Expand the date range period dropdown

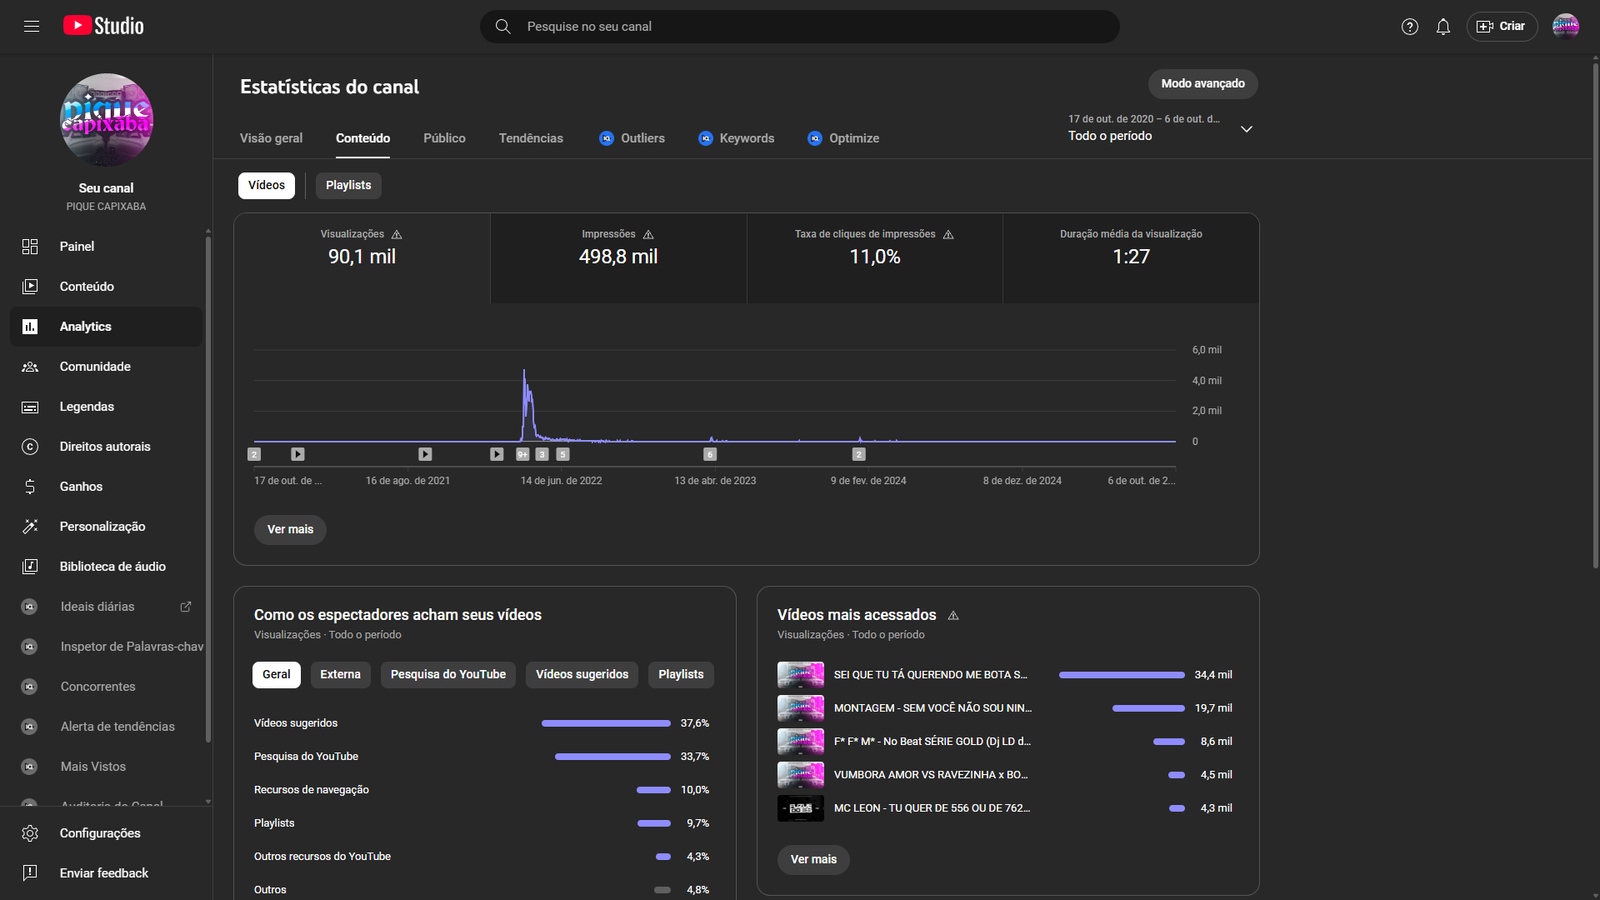click(1246, 129)
